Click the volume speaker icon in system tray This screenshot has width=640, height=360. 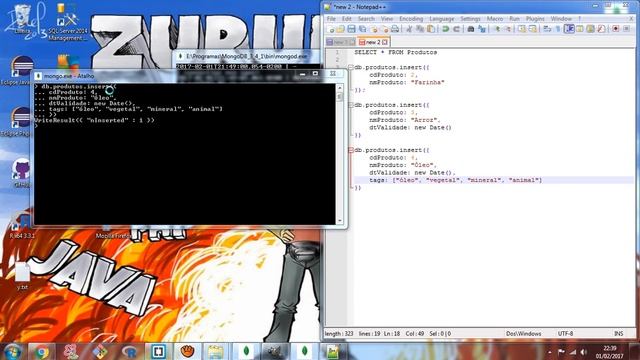[584, 352]
